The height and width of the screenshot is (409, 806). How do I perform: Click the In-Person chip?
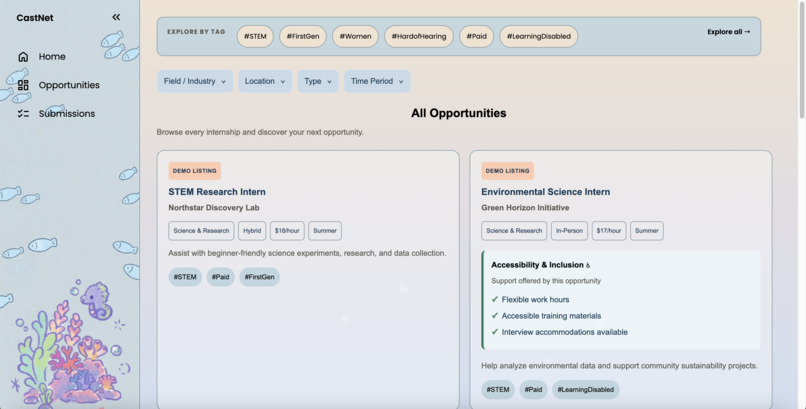click(569, 231)
